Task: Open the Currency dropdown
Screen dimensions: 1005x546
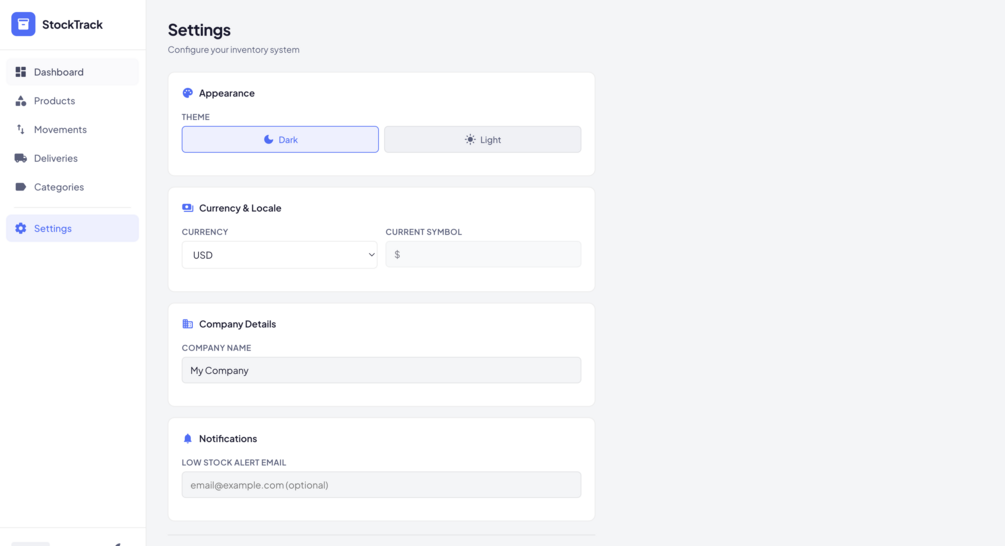Action: click(280, 255)
